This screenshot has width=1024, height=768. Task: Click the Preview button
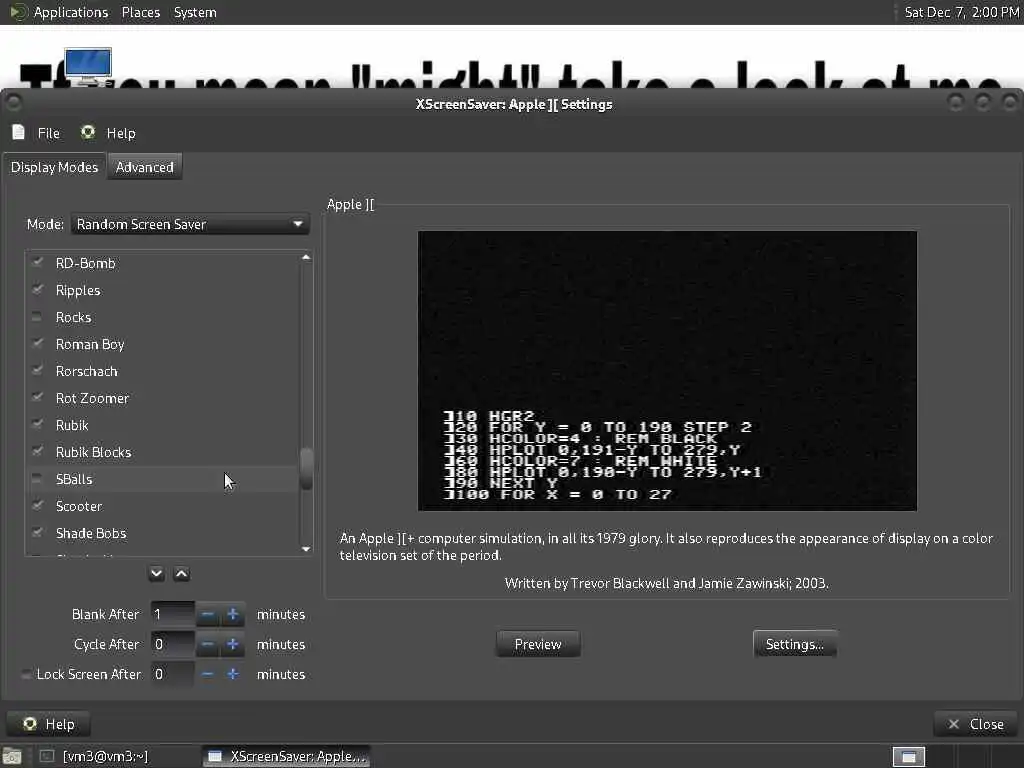click(538, 645)
